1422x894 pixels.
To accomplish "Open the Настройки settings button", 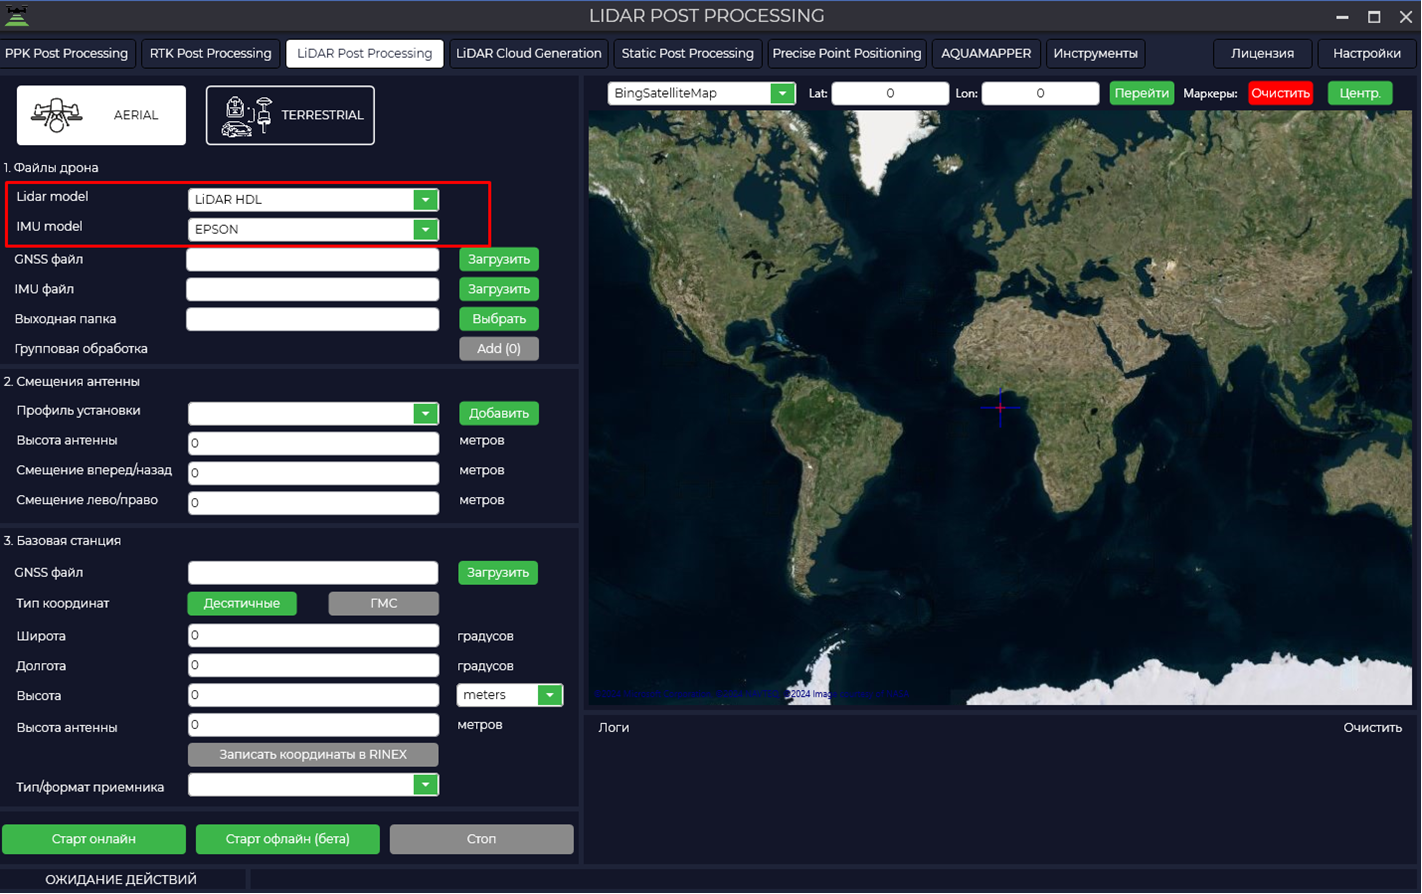I will point(1367,53).
